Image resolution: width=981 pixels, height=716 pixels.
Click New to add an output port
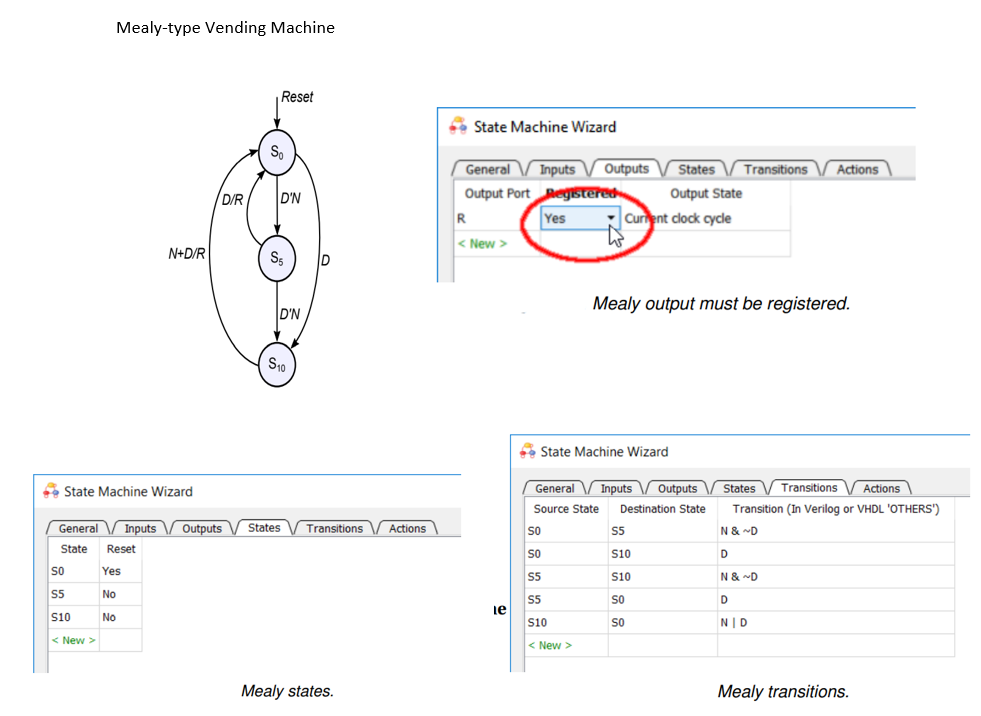click(x=482, y=243)
